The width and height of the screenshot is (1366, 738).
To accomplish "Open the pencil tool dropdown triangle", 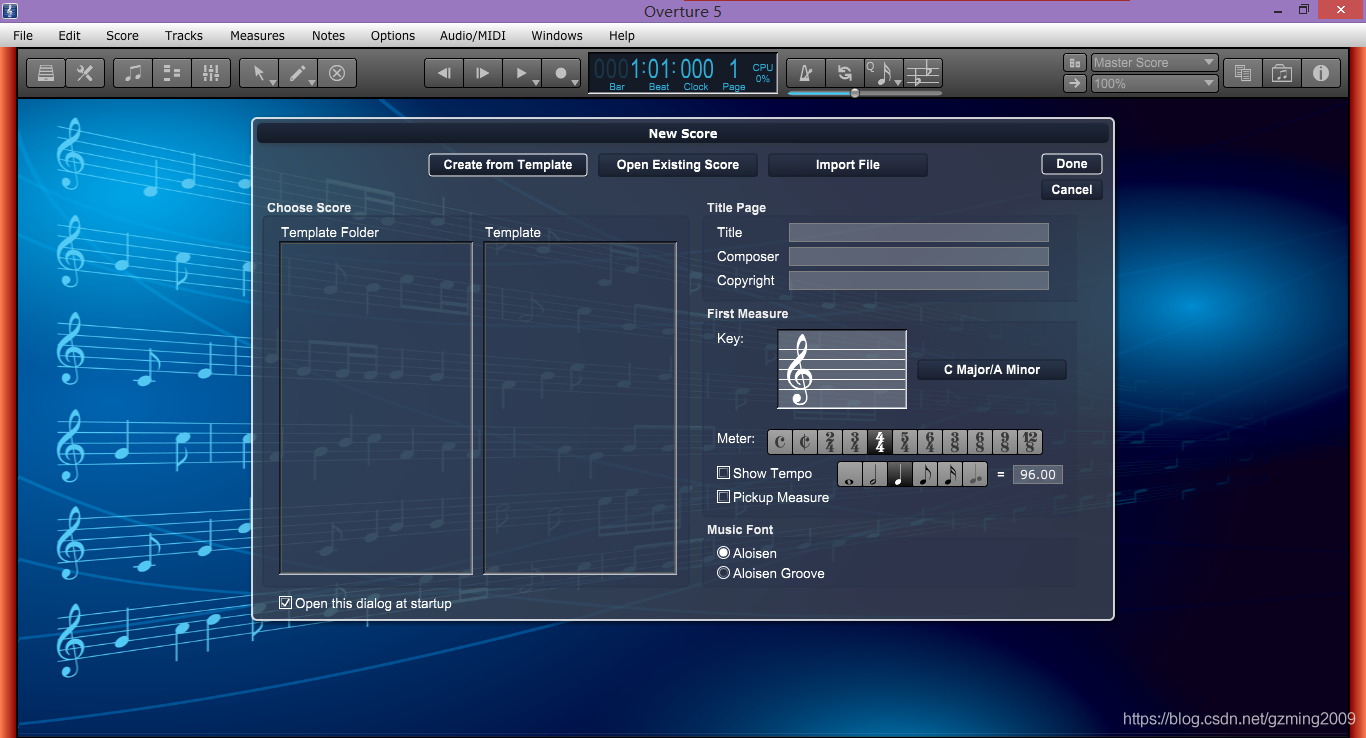I will pyautogui.click(x=312, y=82).
